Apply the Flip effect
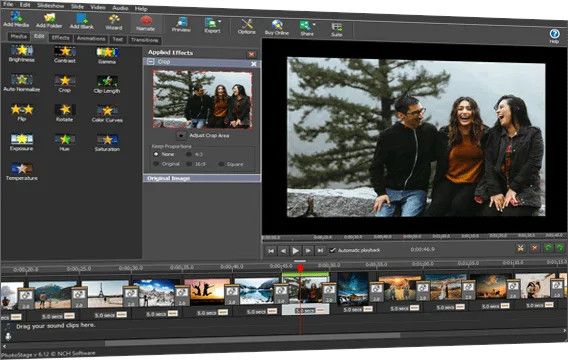This screenshot has width=568, height=360. point(22,112)
